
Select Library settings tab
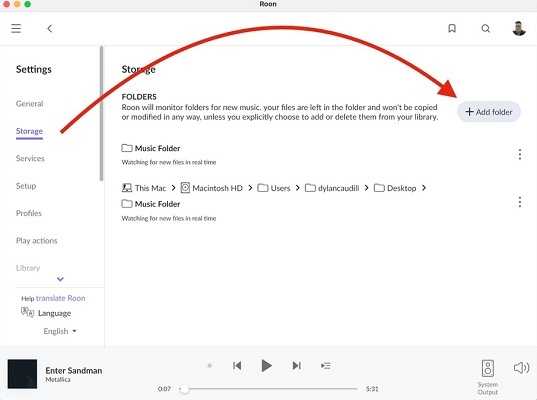point(28,268)
